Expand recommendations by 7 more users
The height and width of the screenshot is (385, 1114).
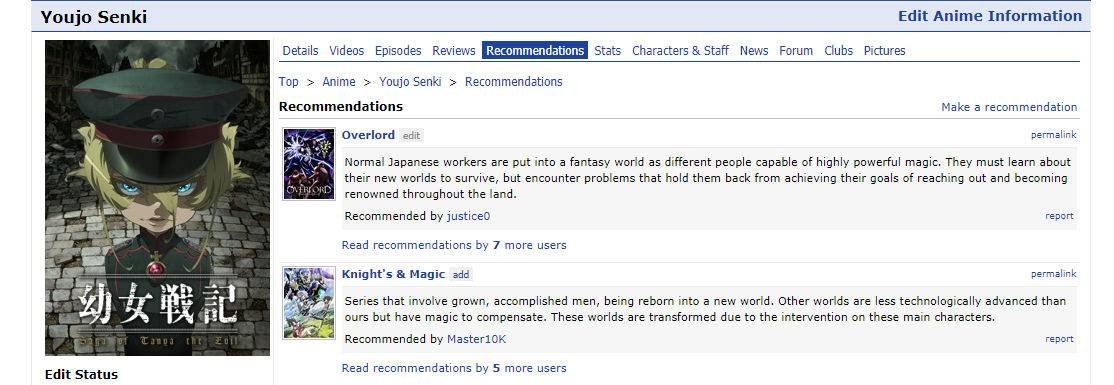tap(454, 245)
